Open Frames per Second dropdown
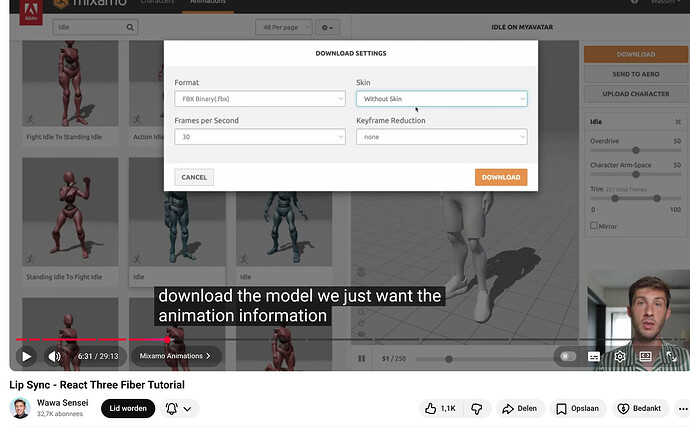This screenshot has width=690, height=427. pos(259,137)
